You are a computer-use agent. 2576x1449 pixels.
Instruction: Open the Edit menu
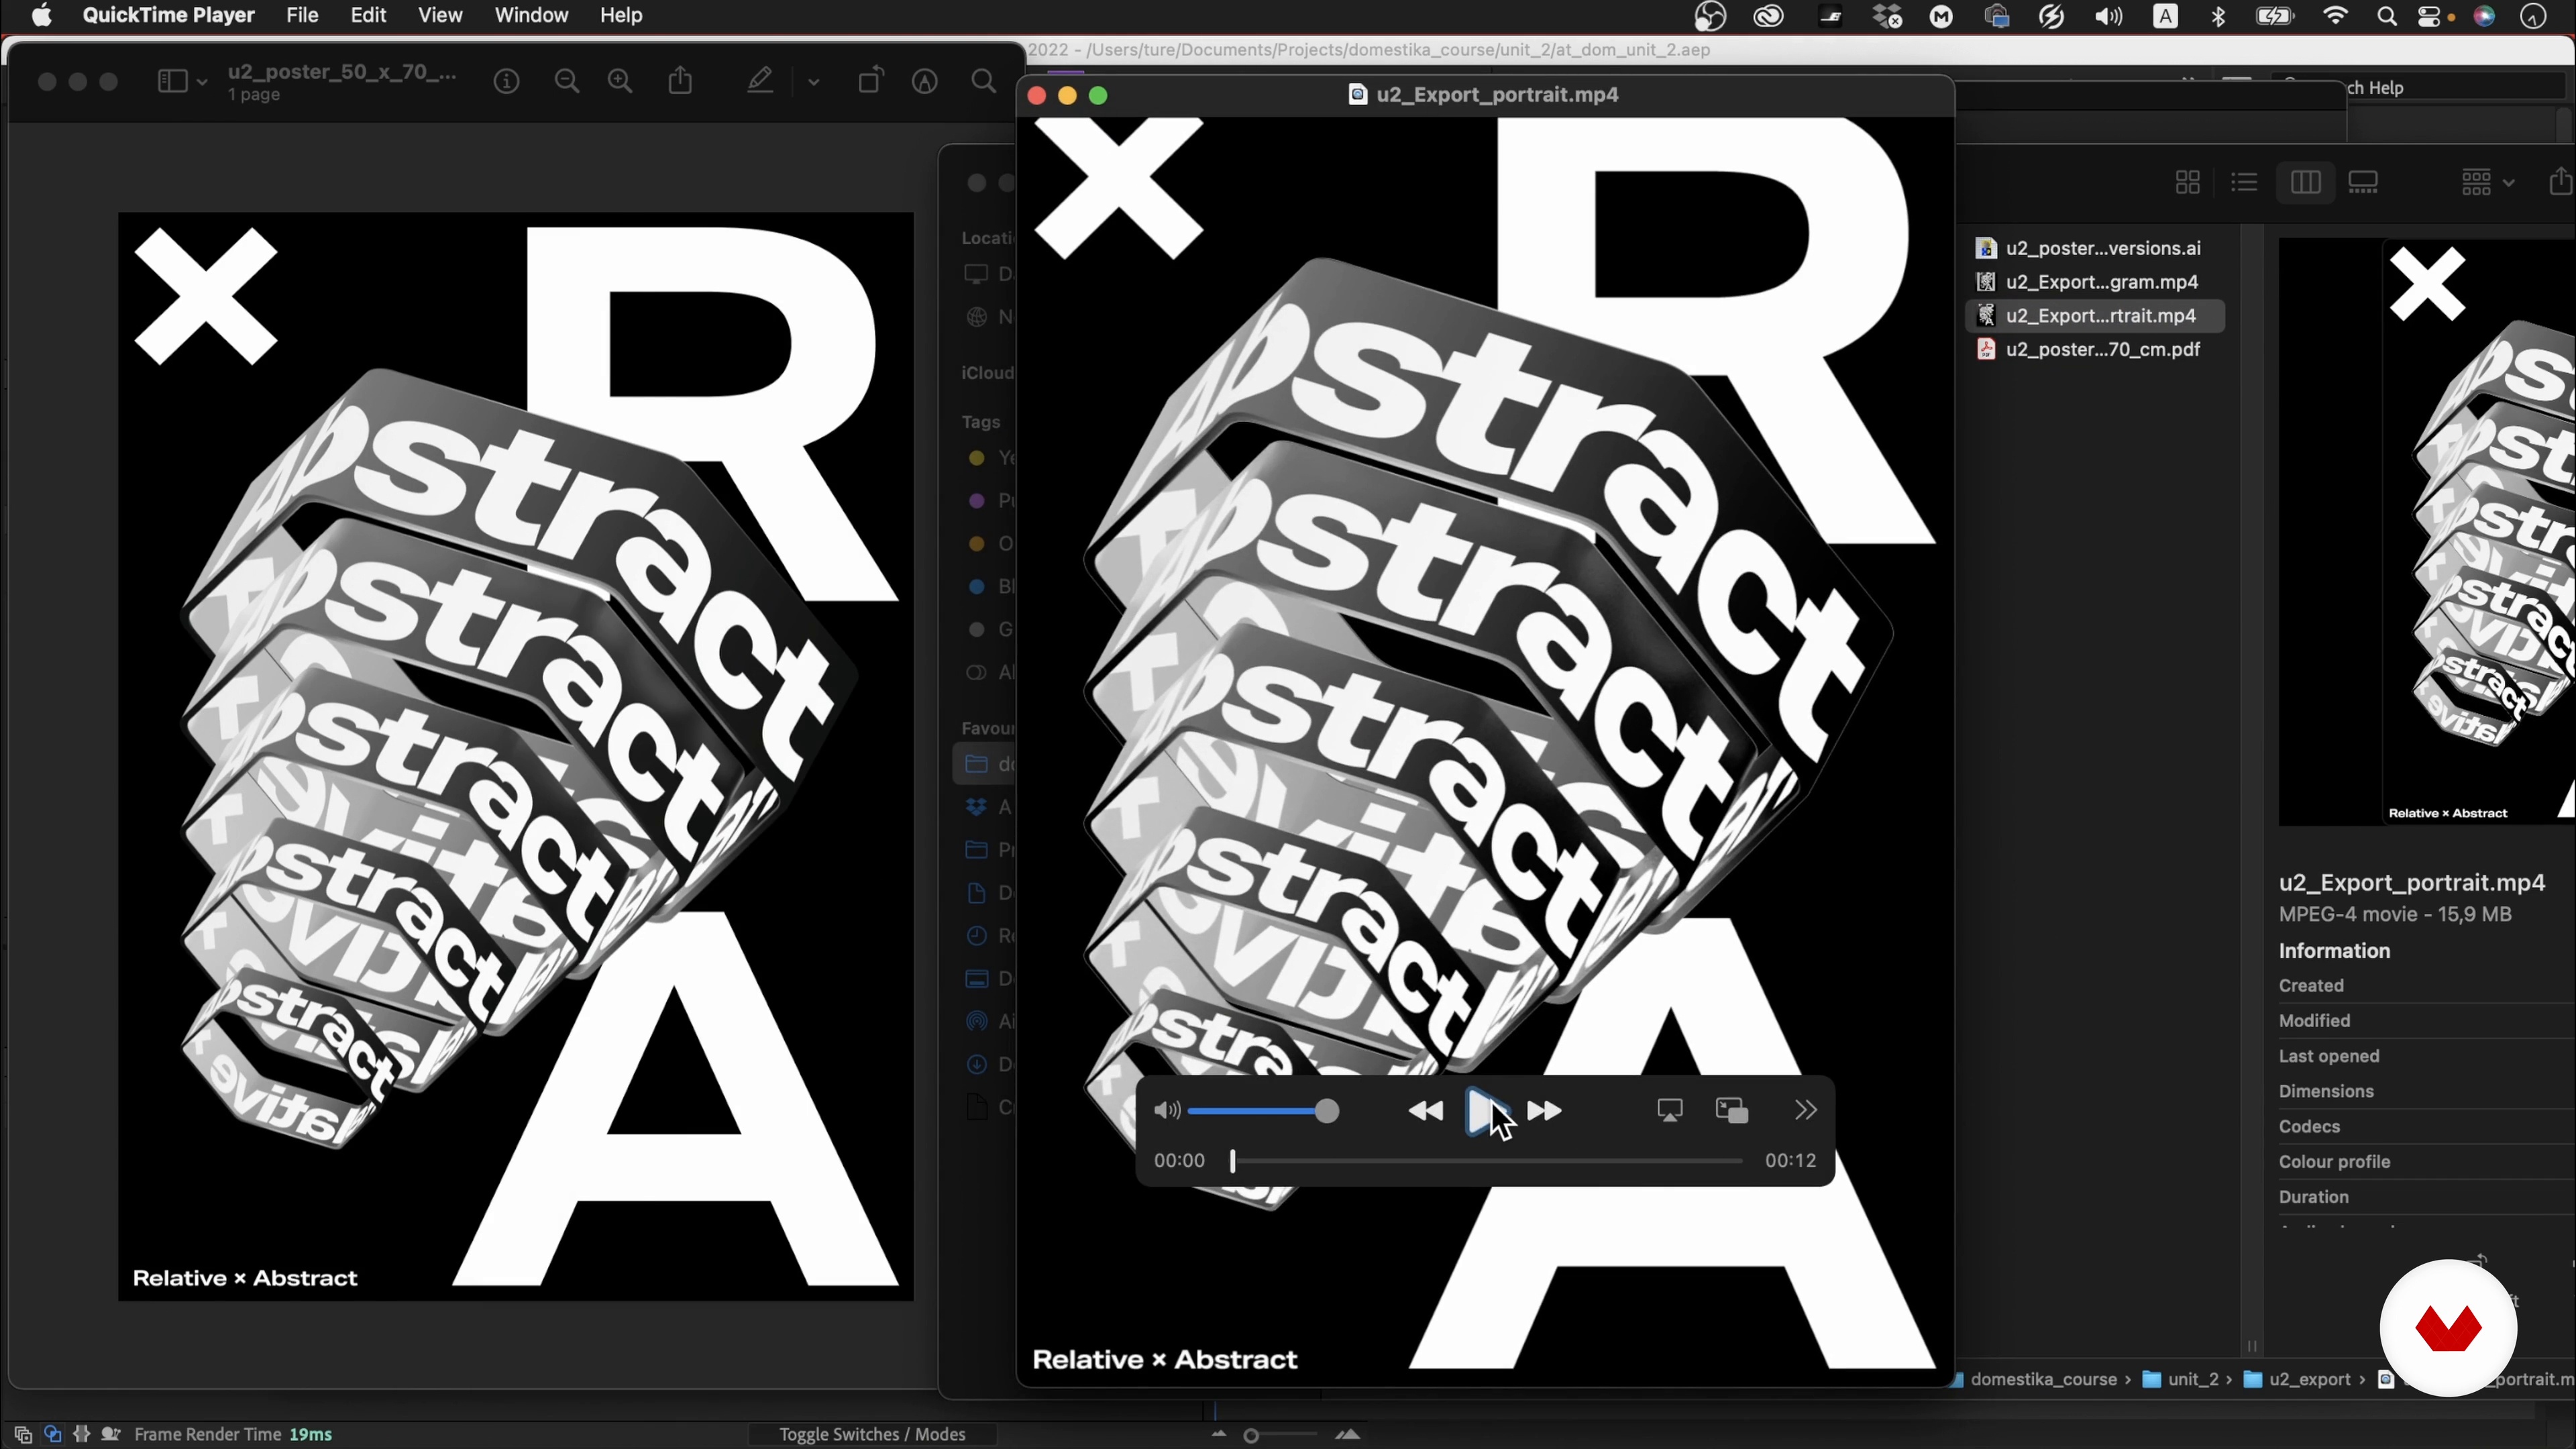[369, 16]
